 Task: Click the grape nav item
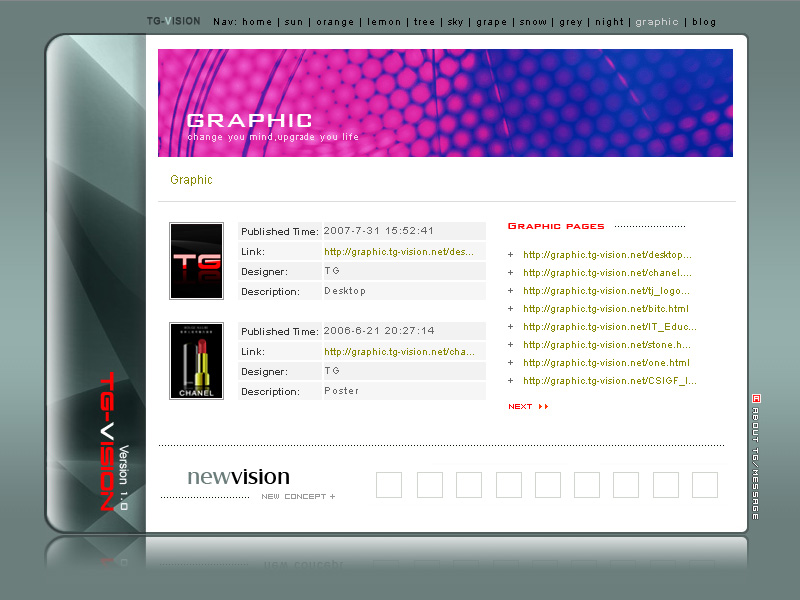click(491, 22)
